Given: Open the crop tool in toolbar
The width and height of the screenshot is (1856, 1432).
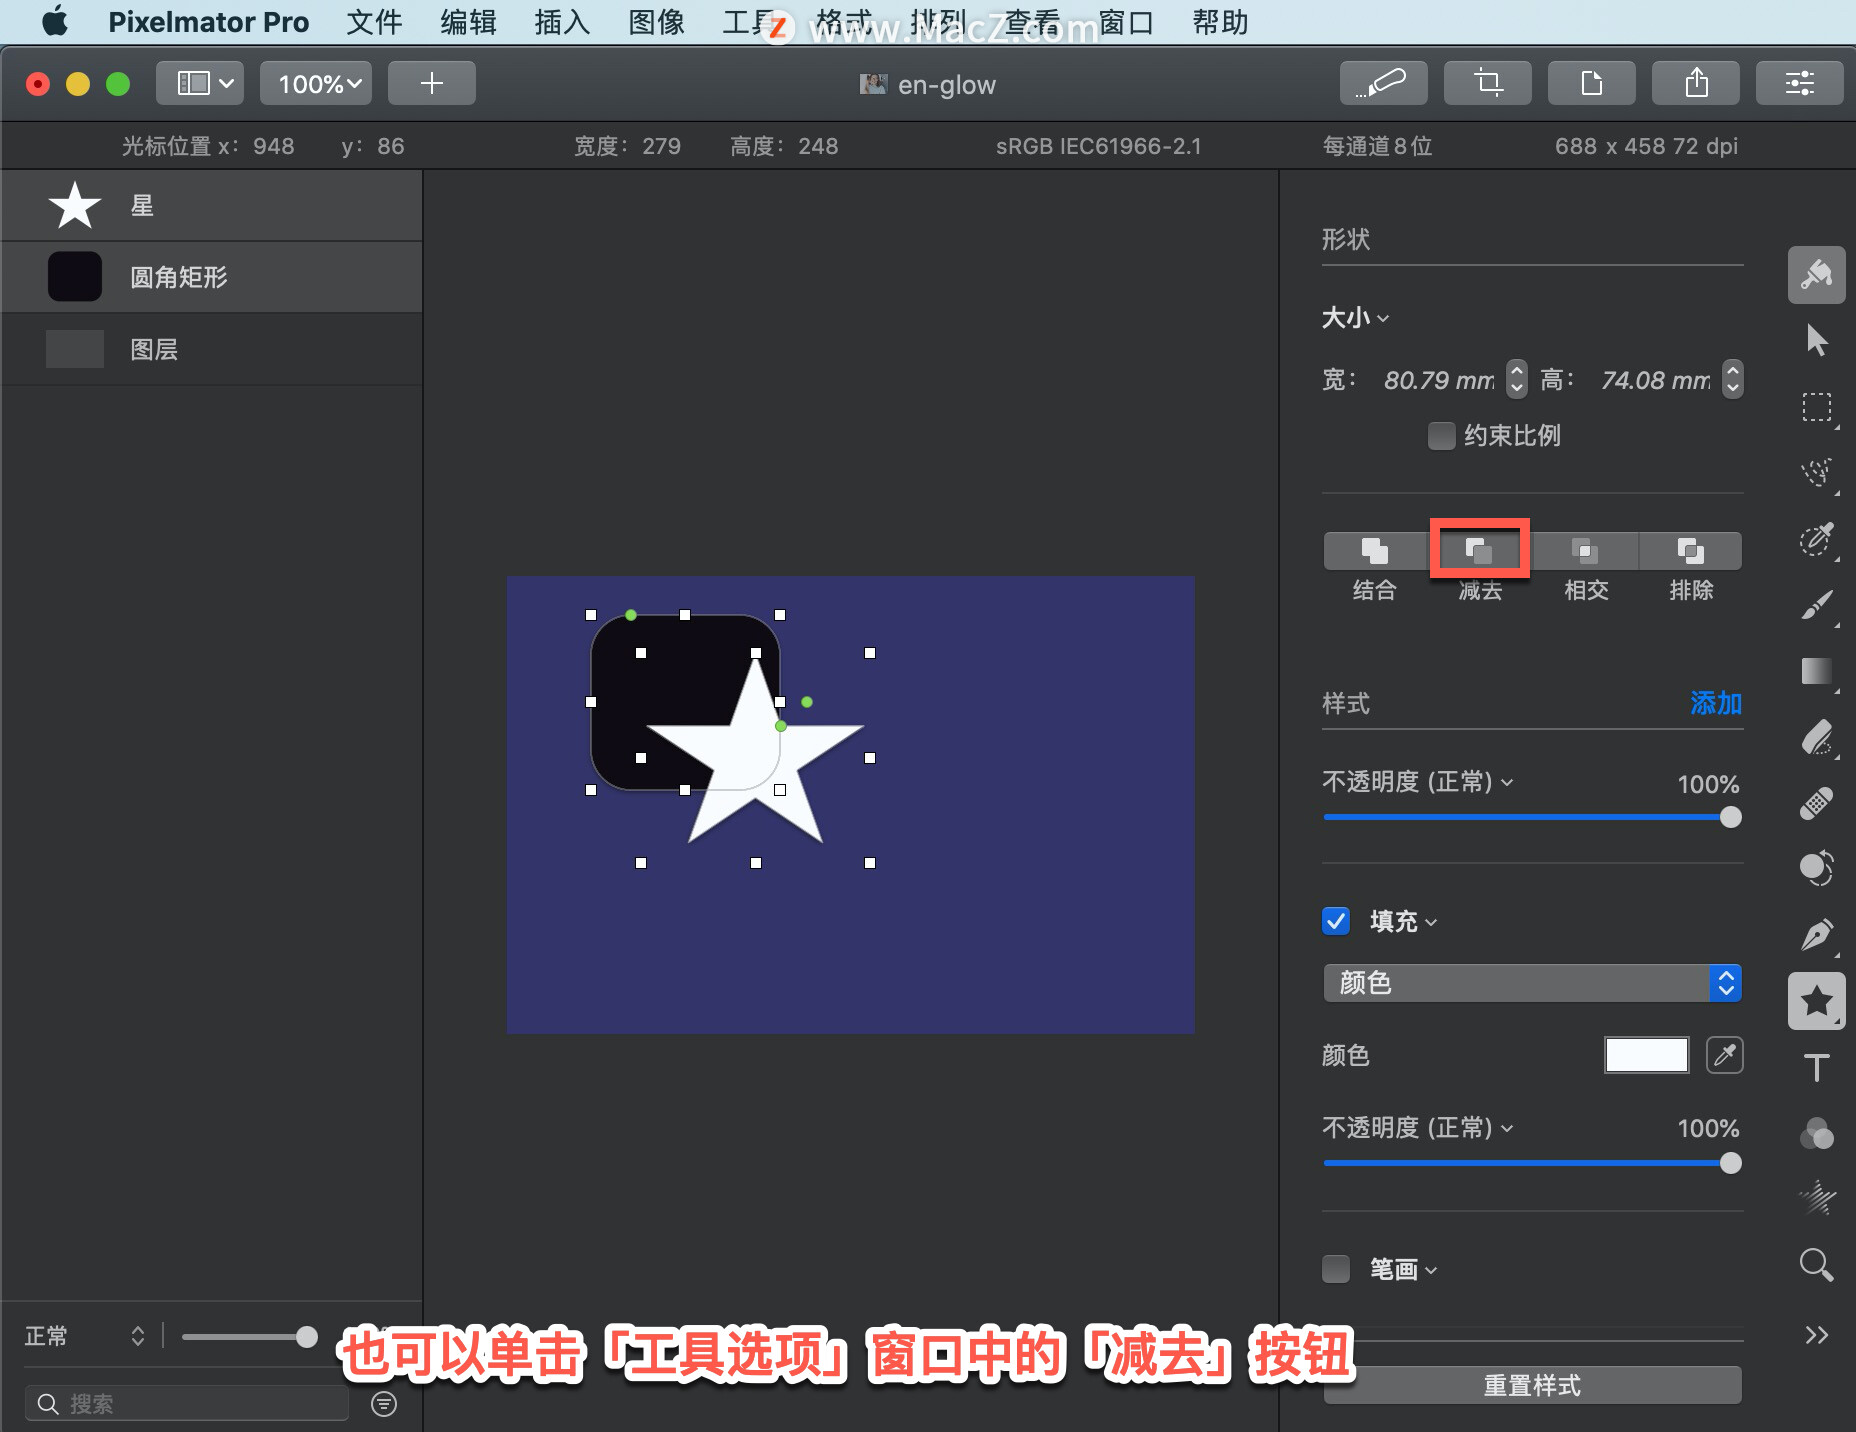Looking at the screenshot, I should pyautogui.click(x=1488, y=83).
